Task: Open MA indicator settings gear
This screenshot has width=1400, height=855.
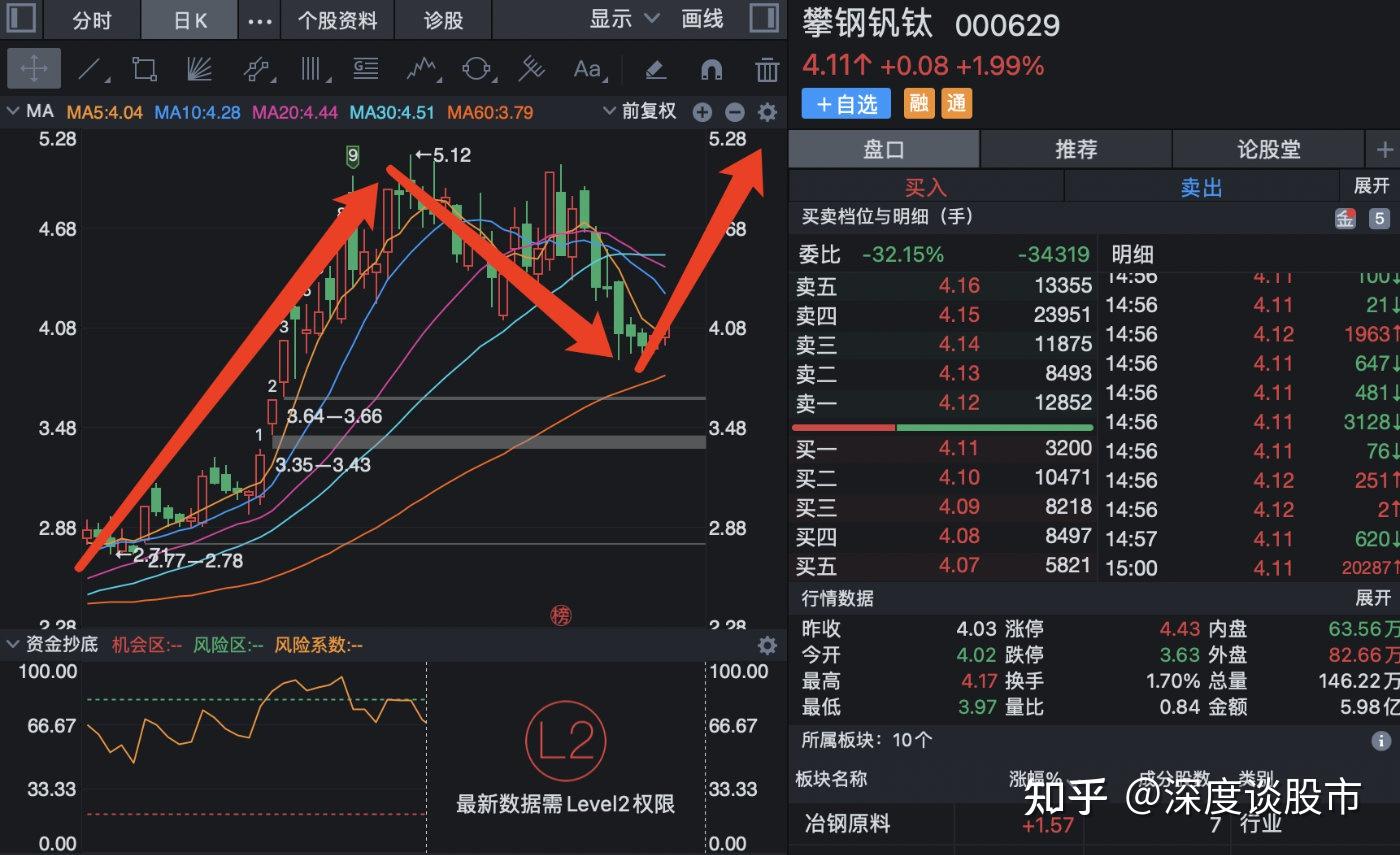Action: [x=767, y=112]
